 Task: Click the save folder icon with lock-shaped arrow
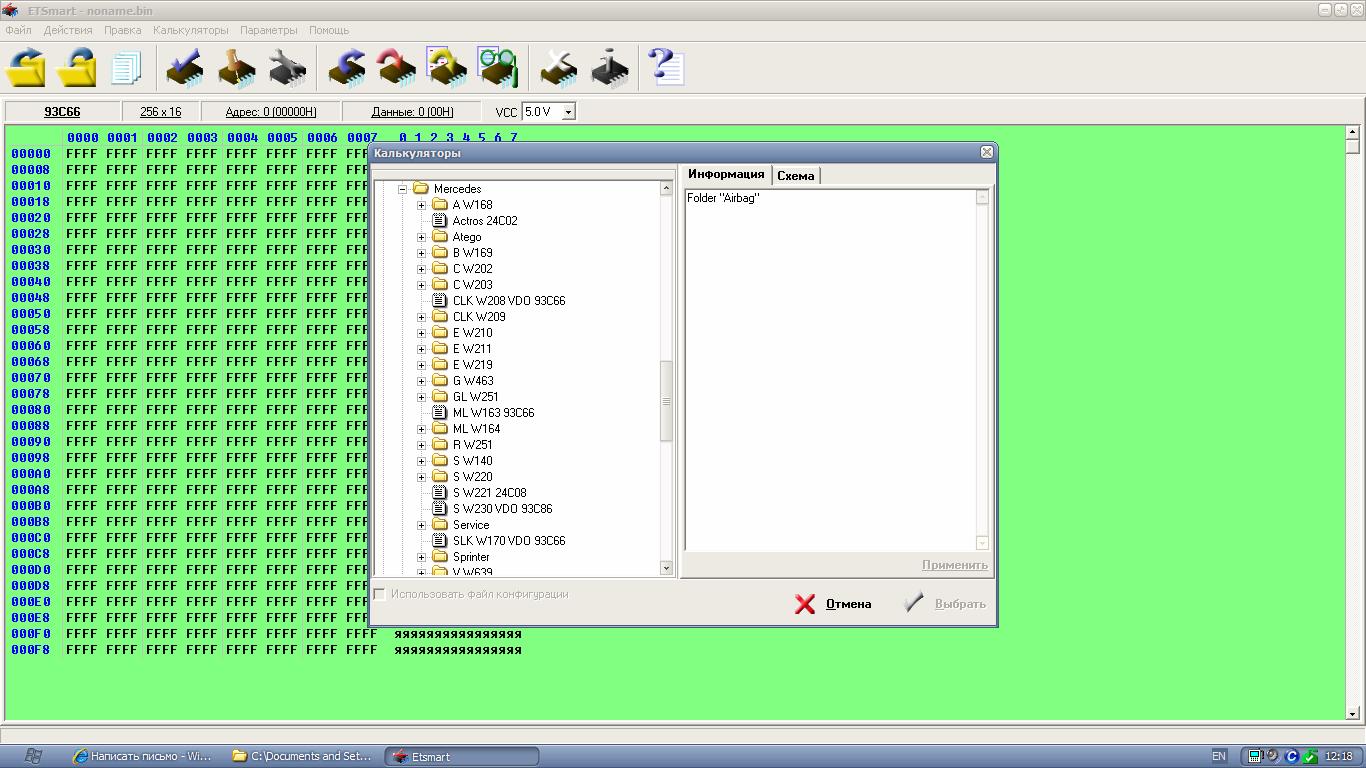(x=76, y=67)
